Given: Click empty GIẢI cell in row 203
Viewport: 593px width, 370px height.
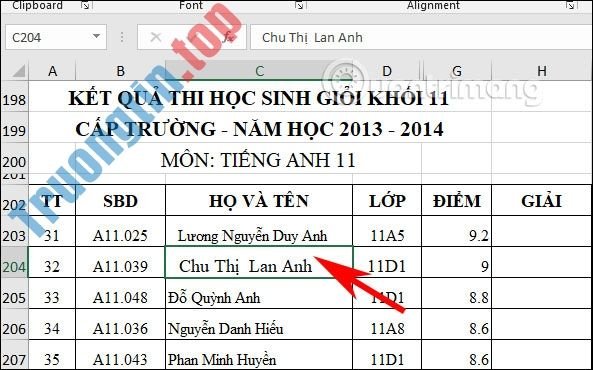Looking at the screenshot, I should point(542,232).
